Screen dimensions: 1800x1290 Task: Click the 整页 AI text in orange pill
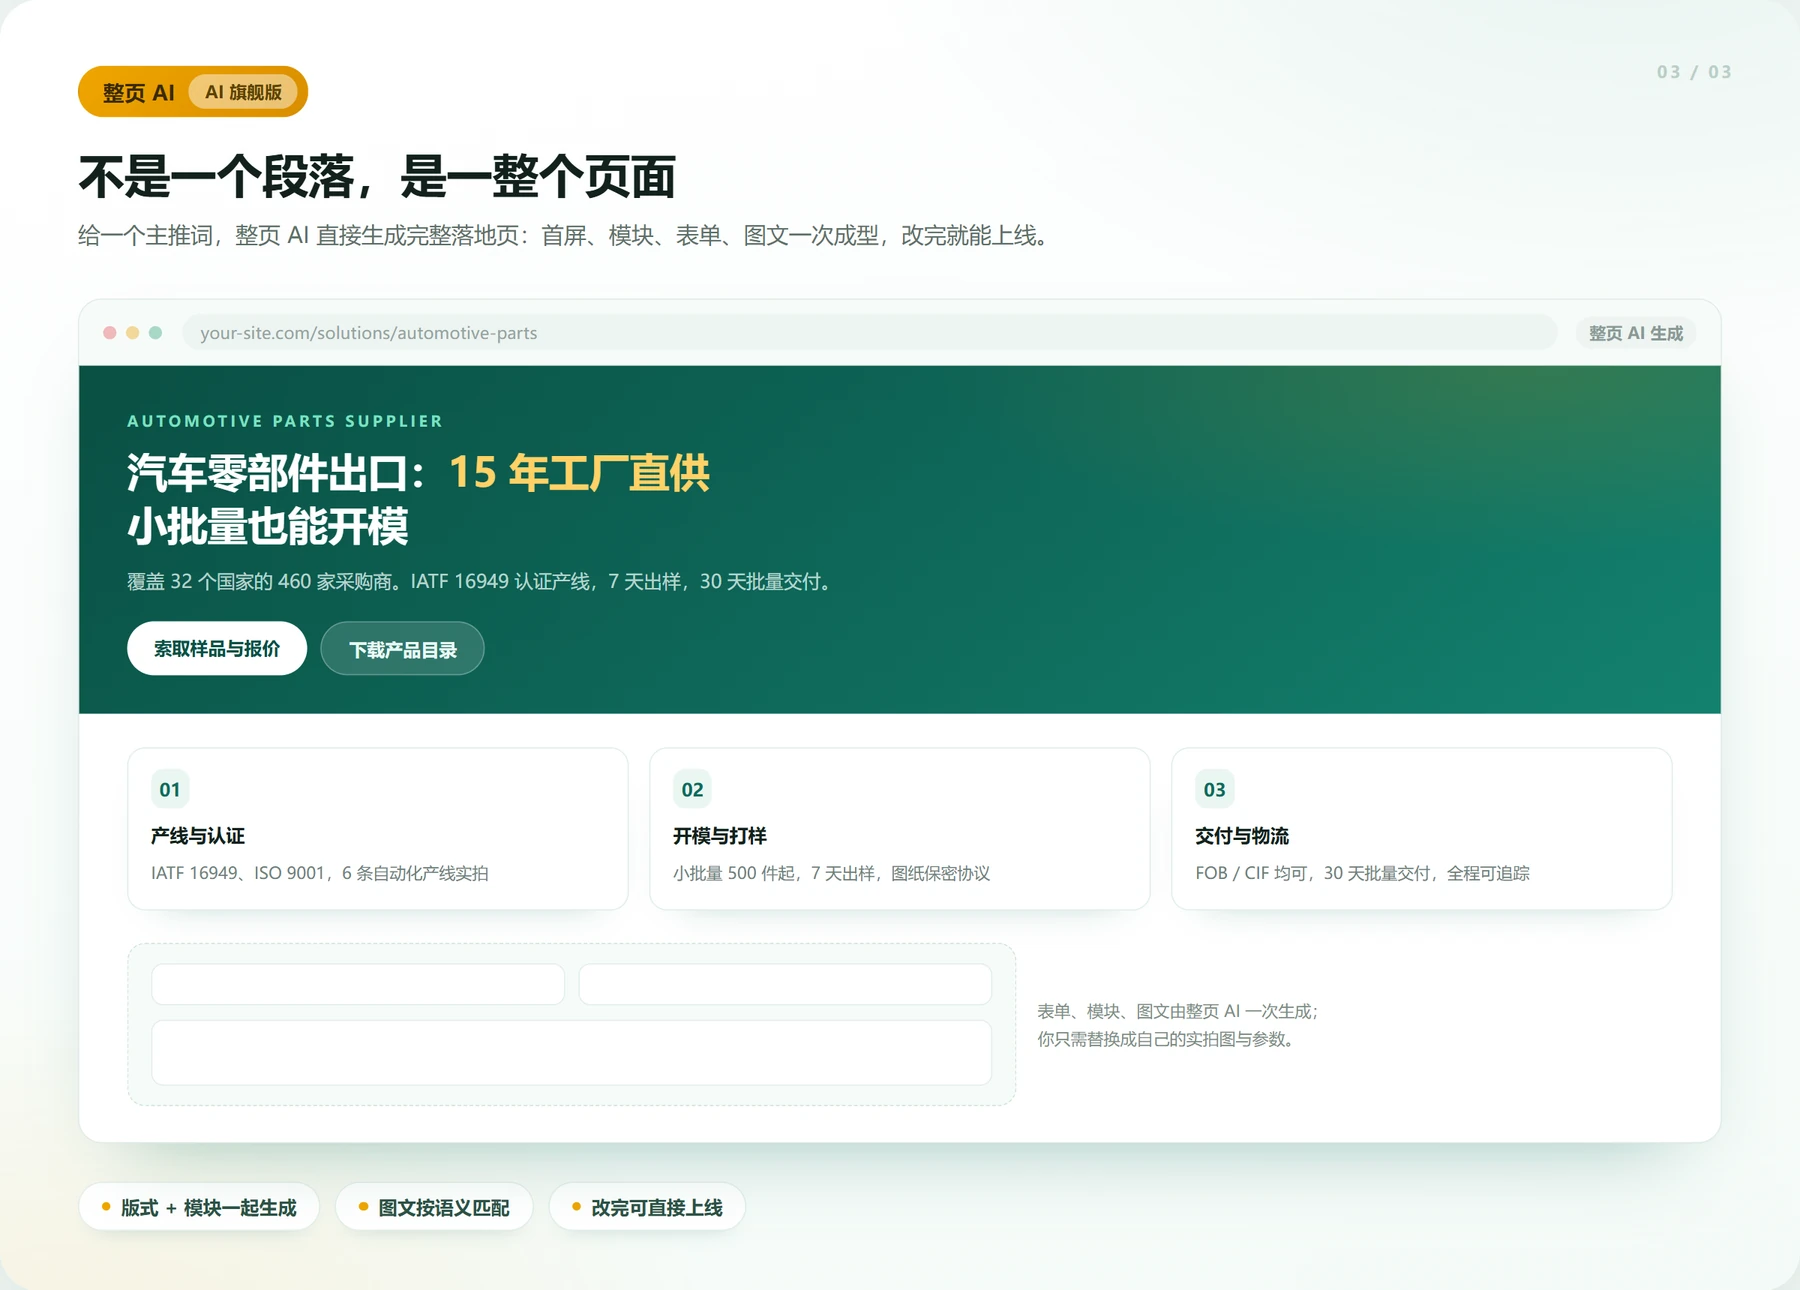(x=138, y=92)
